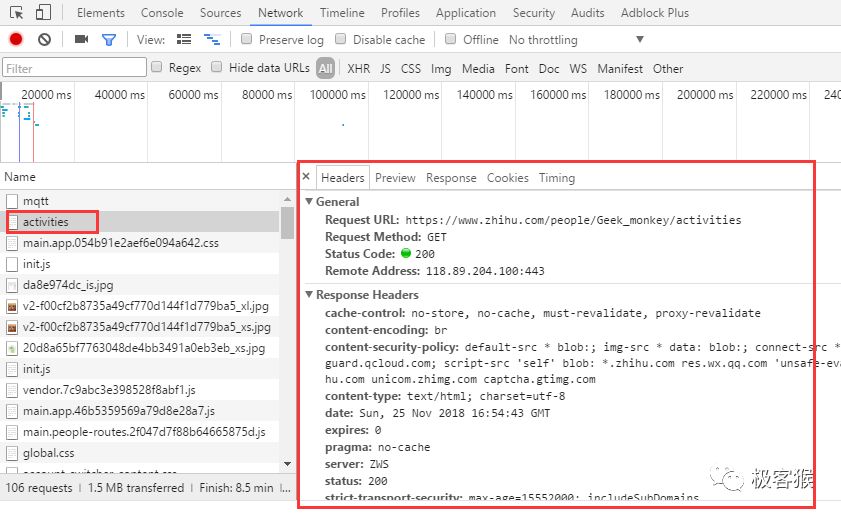Select the Network tab
Screen dimensions: 841x516
click(x=281, y=13)
